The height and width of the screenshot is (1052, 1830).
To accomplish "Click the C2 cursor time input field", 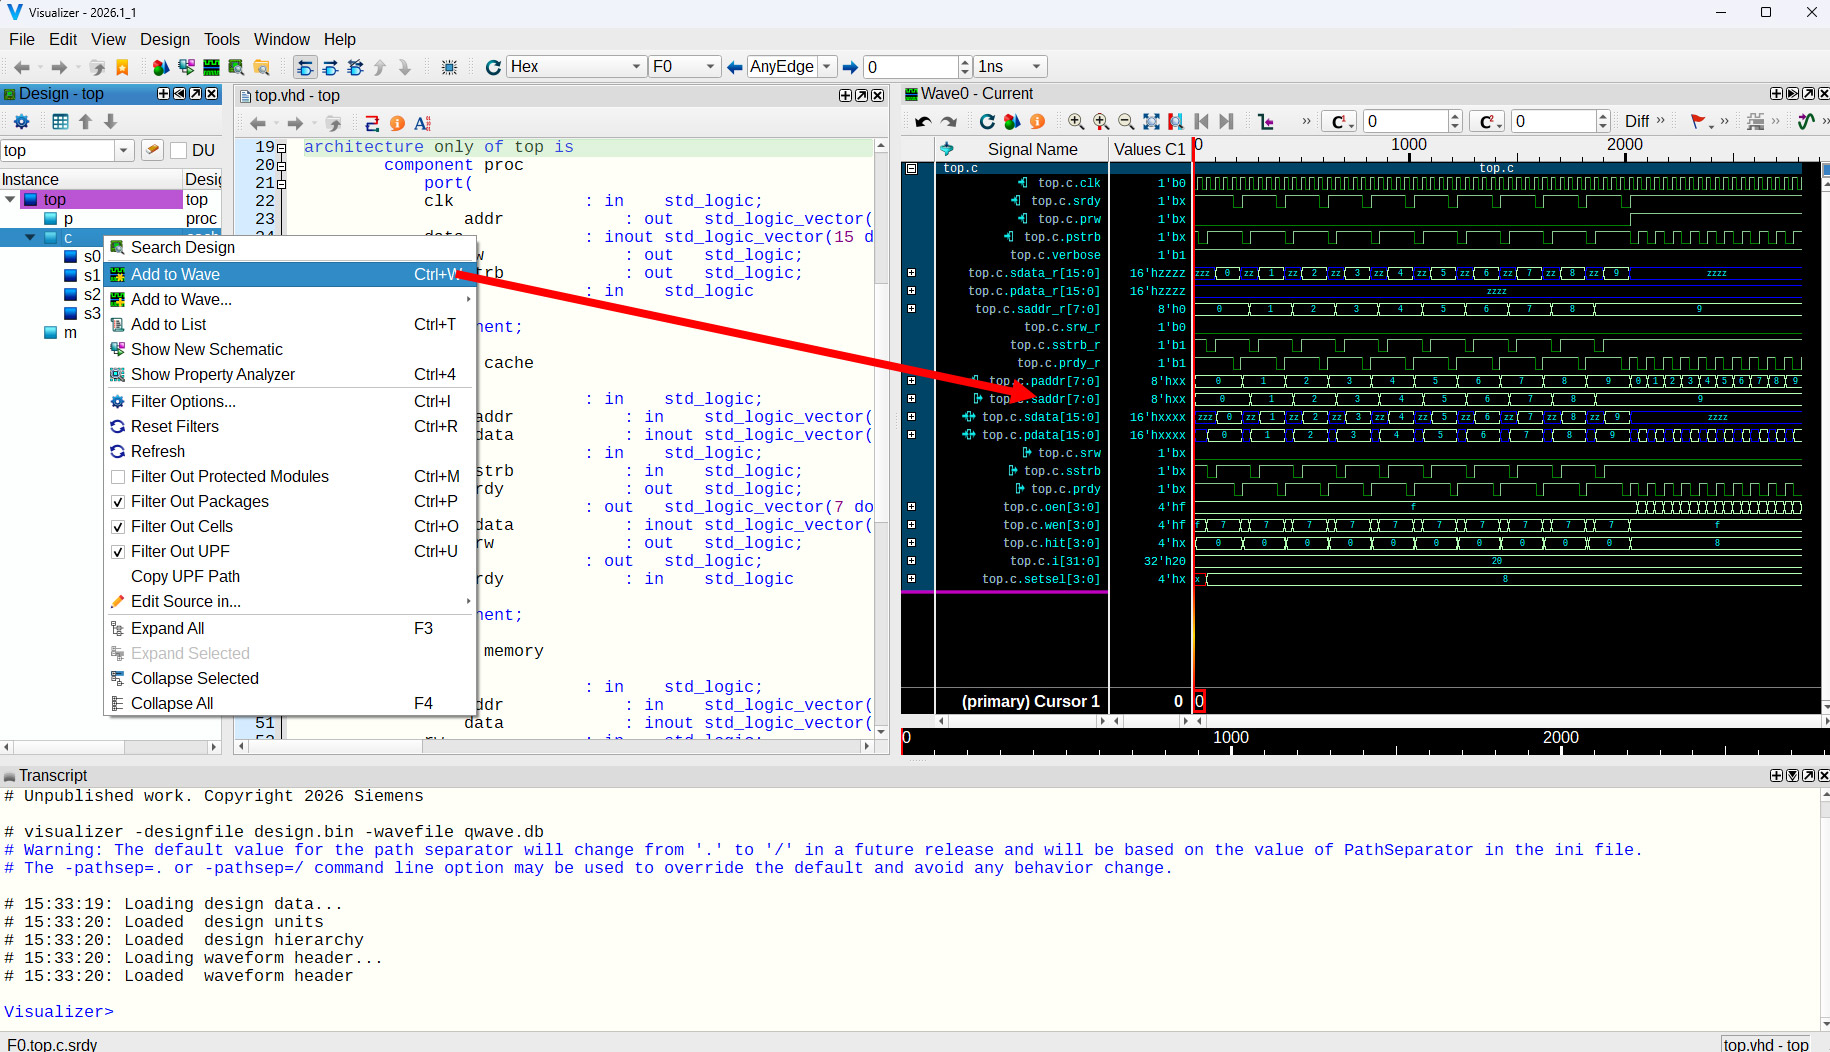I will pos(1553,122).
